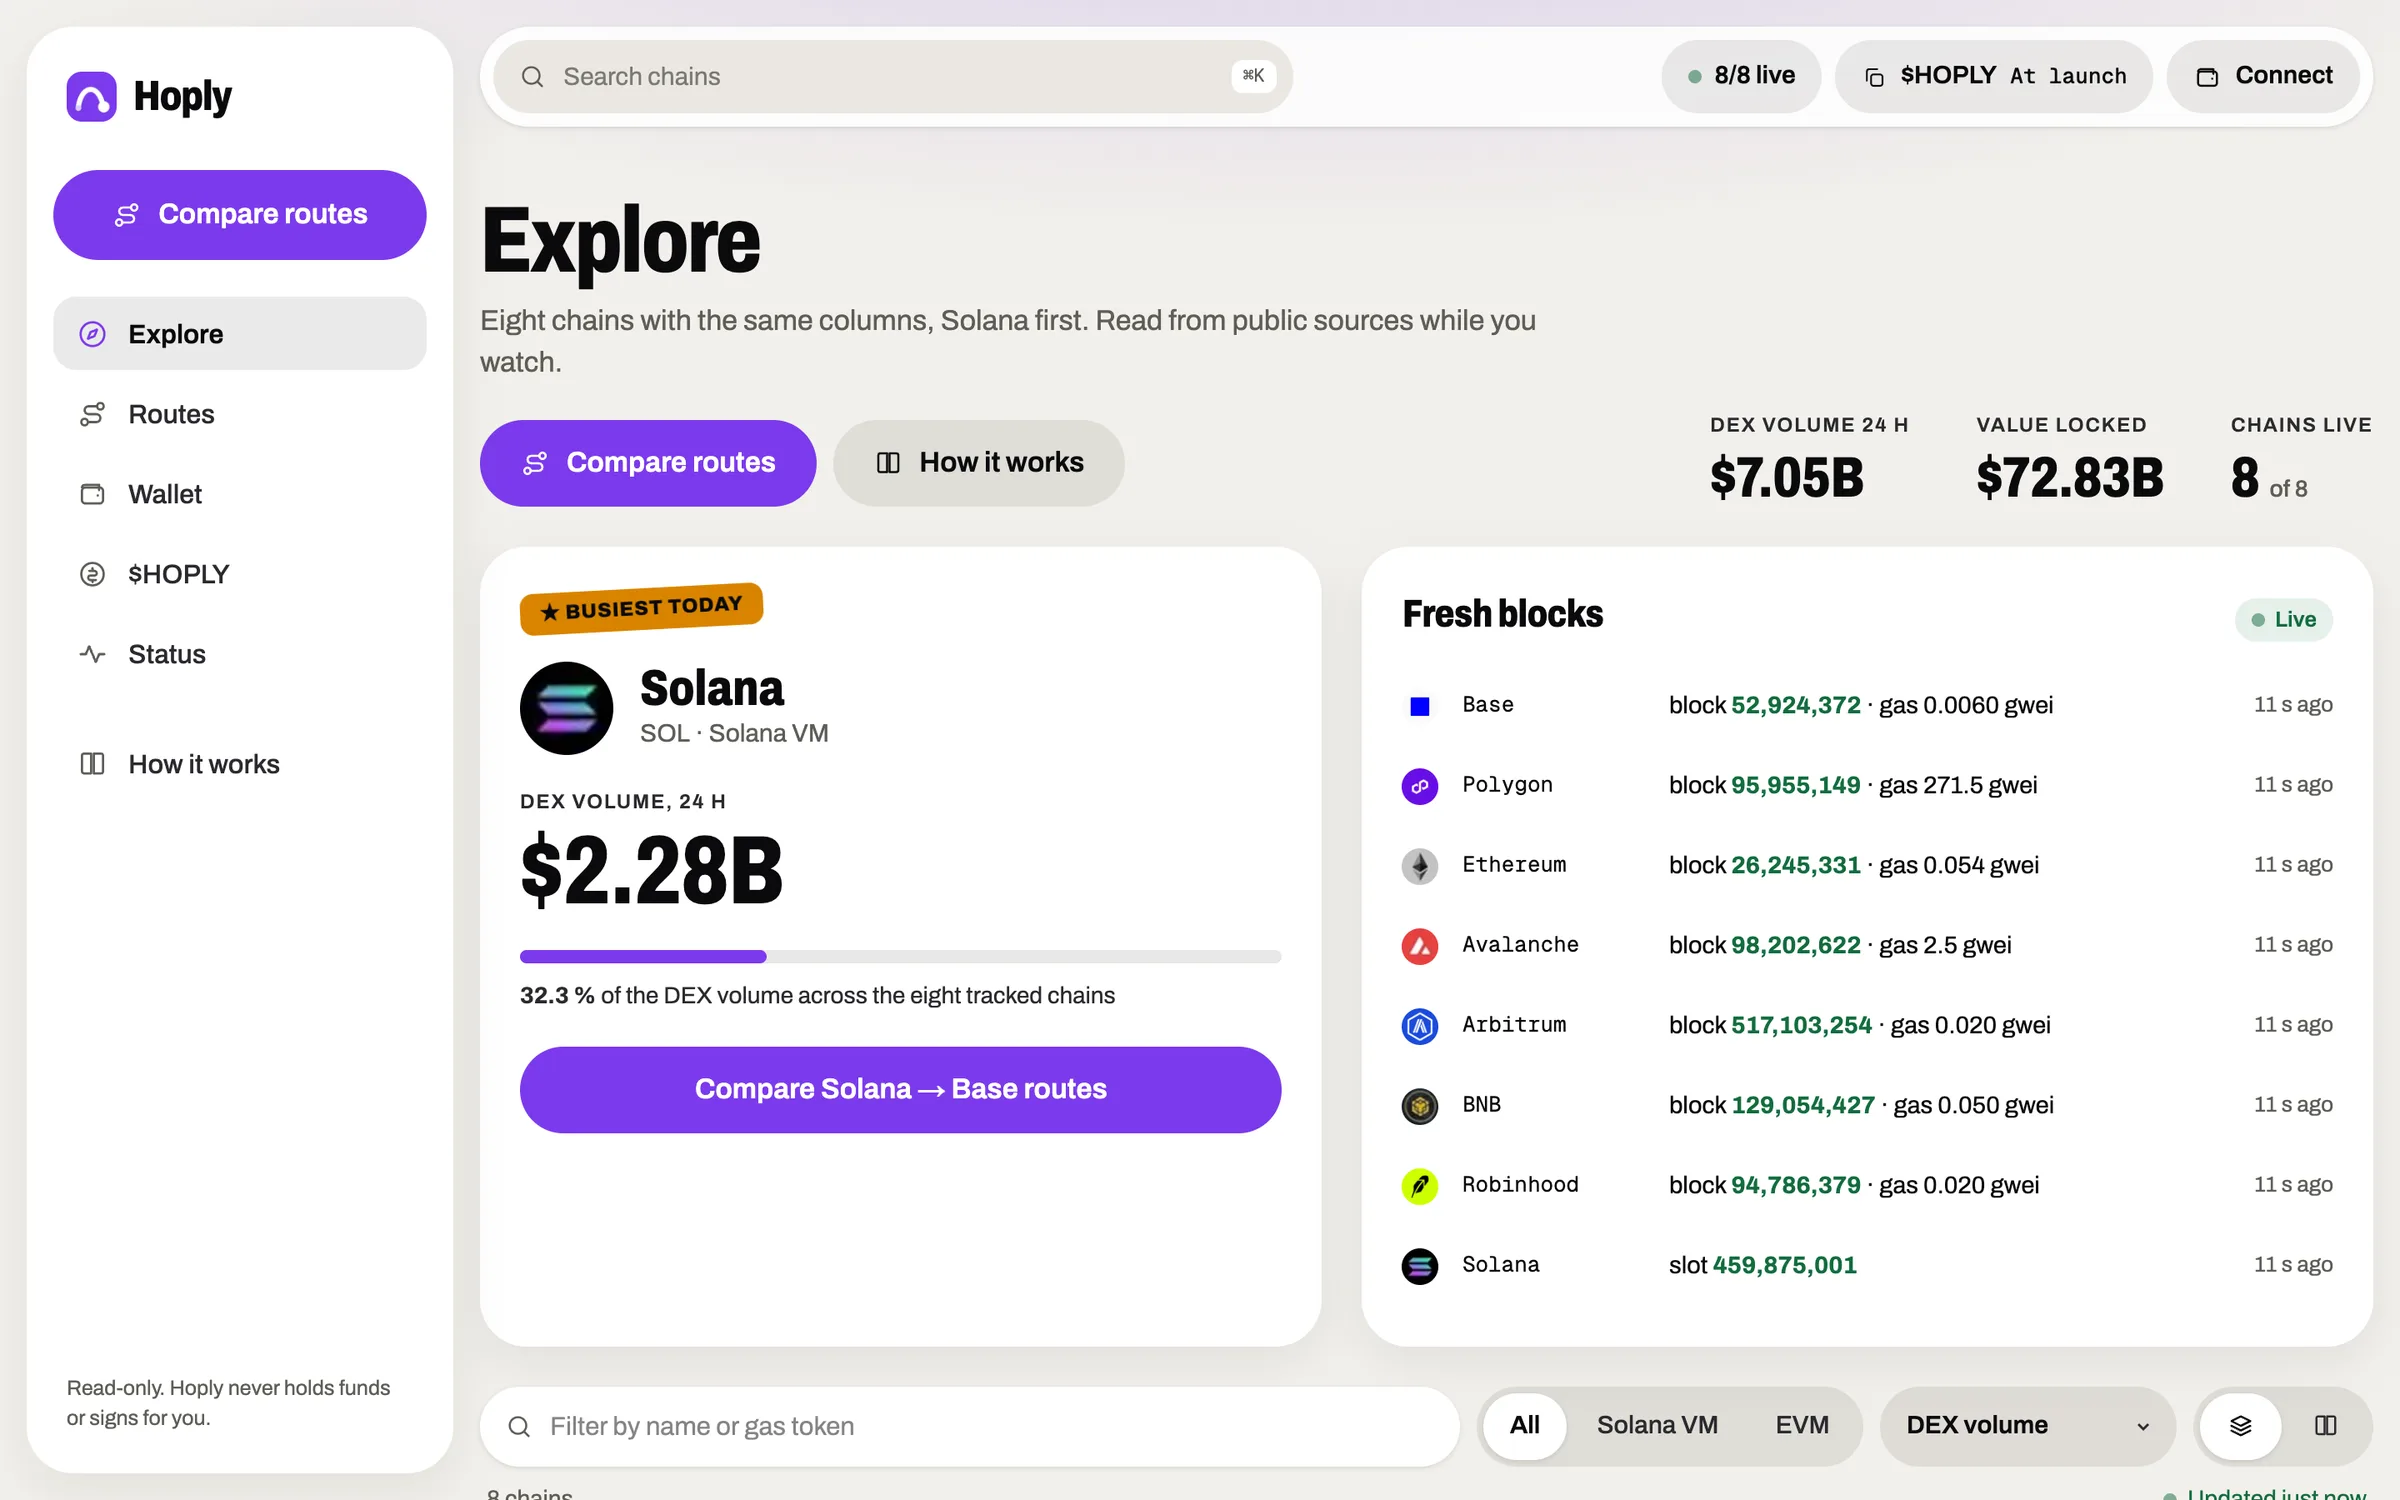Focus the Search chains field
2400x1500 pixels.
click(x=893, y=76)
